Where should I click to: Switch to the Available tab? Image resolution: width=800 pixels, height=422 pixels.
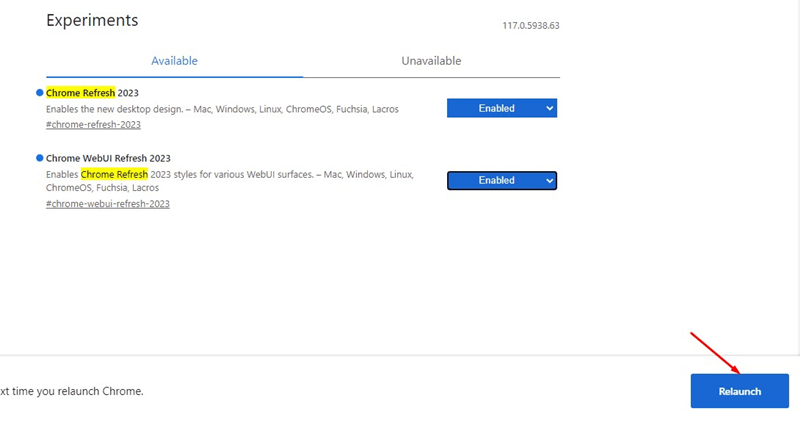(x=174, y=61)
